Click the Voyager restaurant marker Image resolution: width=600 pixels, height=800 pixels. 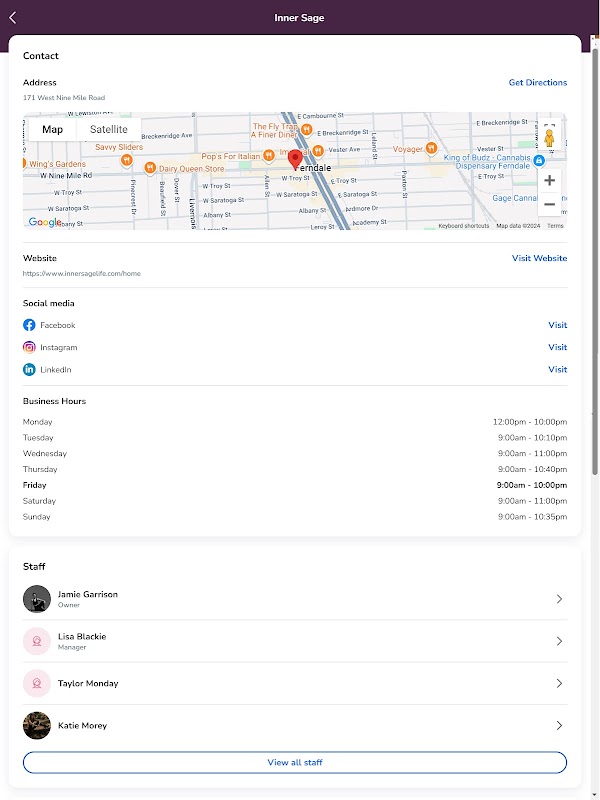[431, 148]
